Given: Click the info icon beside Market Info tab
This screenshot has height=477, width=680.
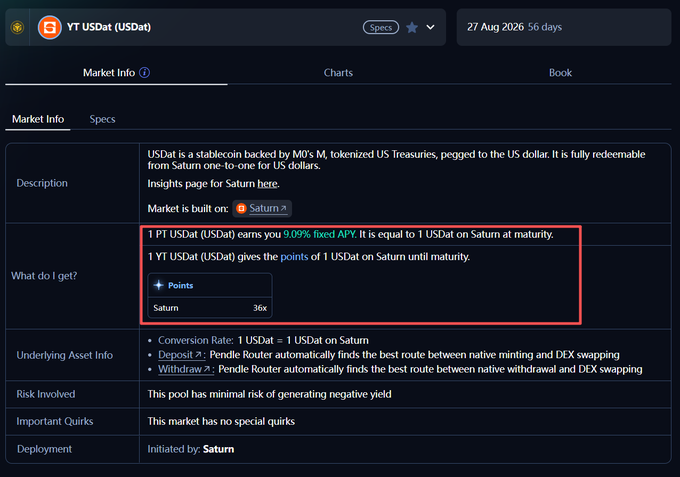Looking at the screenshot, I should (144, 72).
